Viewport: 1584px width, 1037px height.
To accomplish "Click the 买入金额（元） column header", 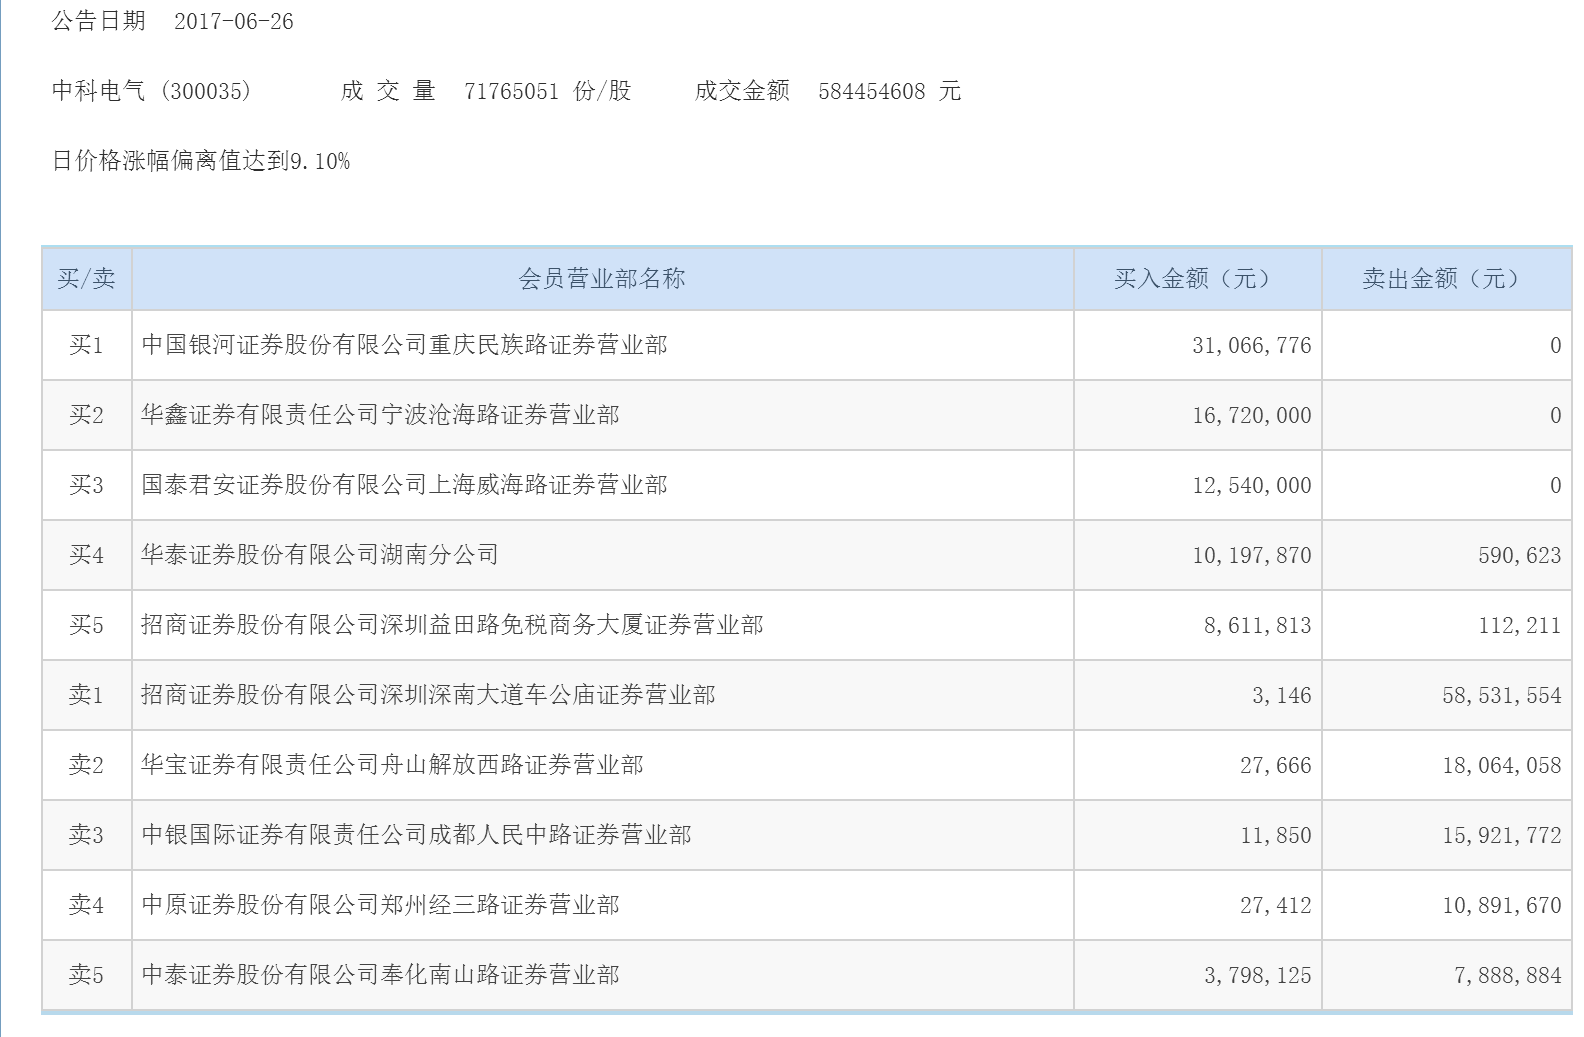I will [x=1197, y=279].
